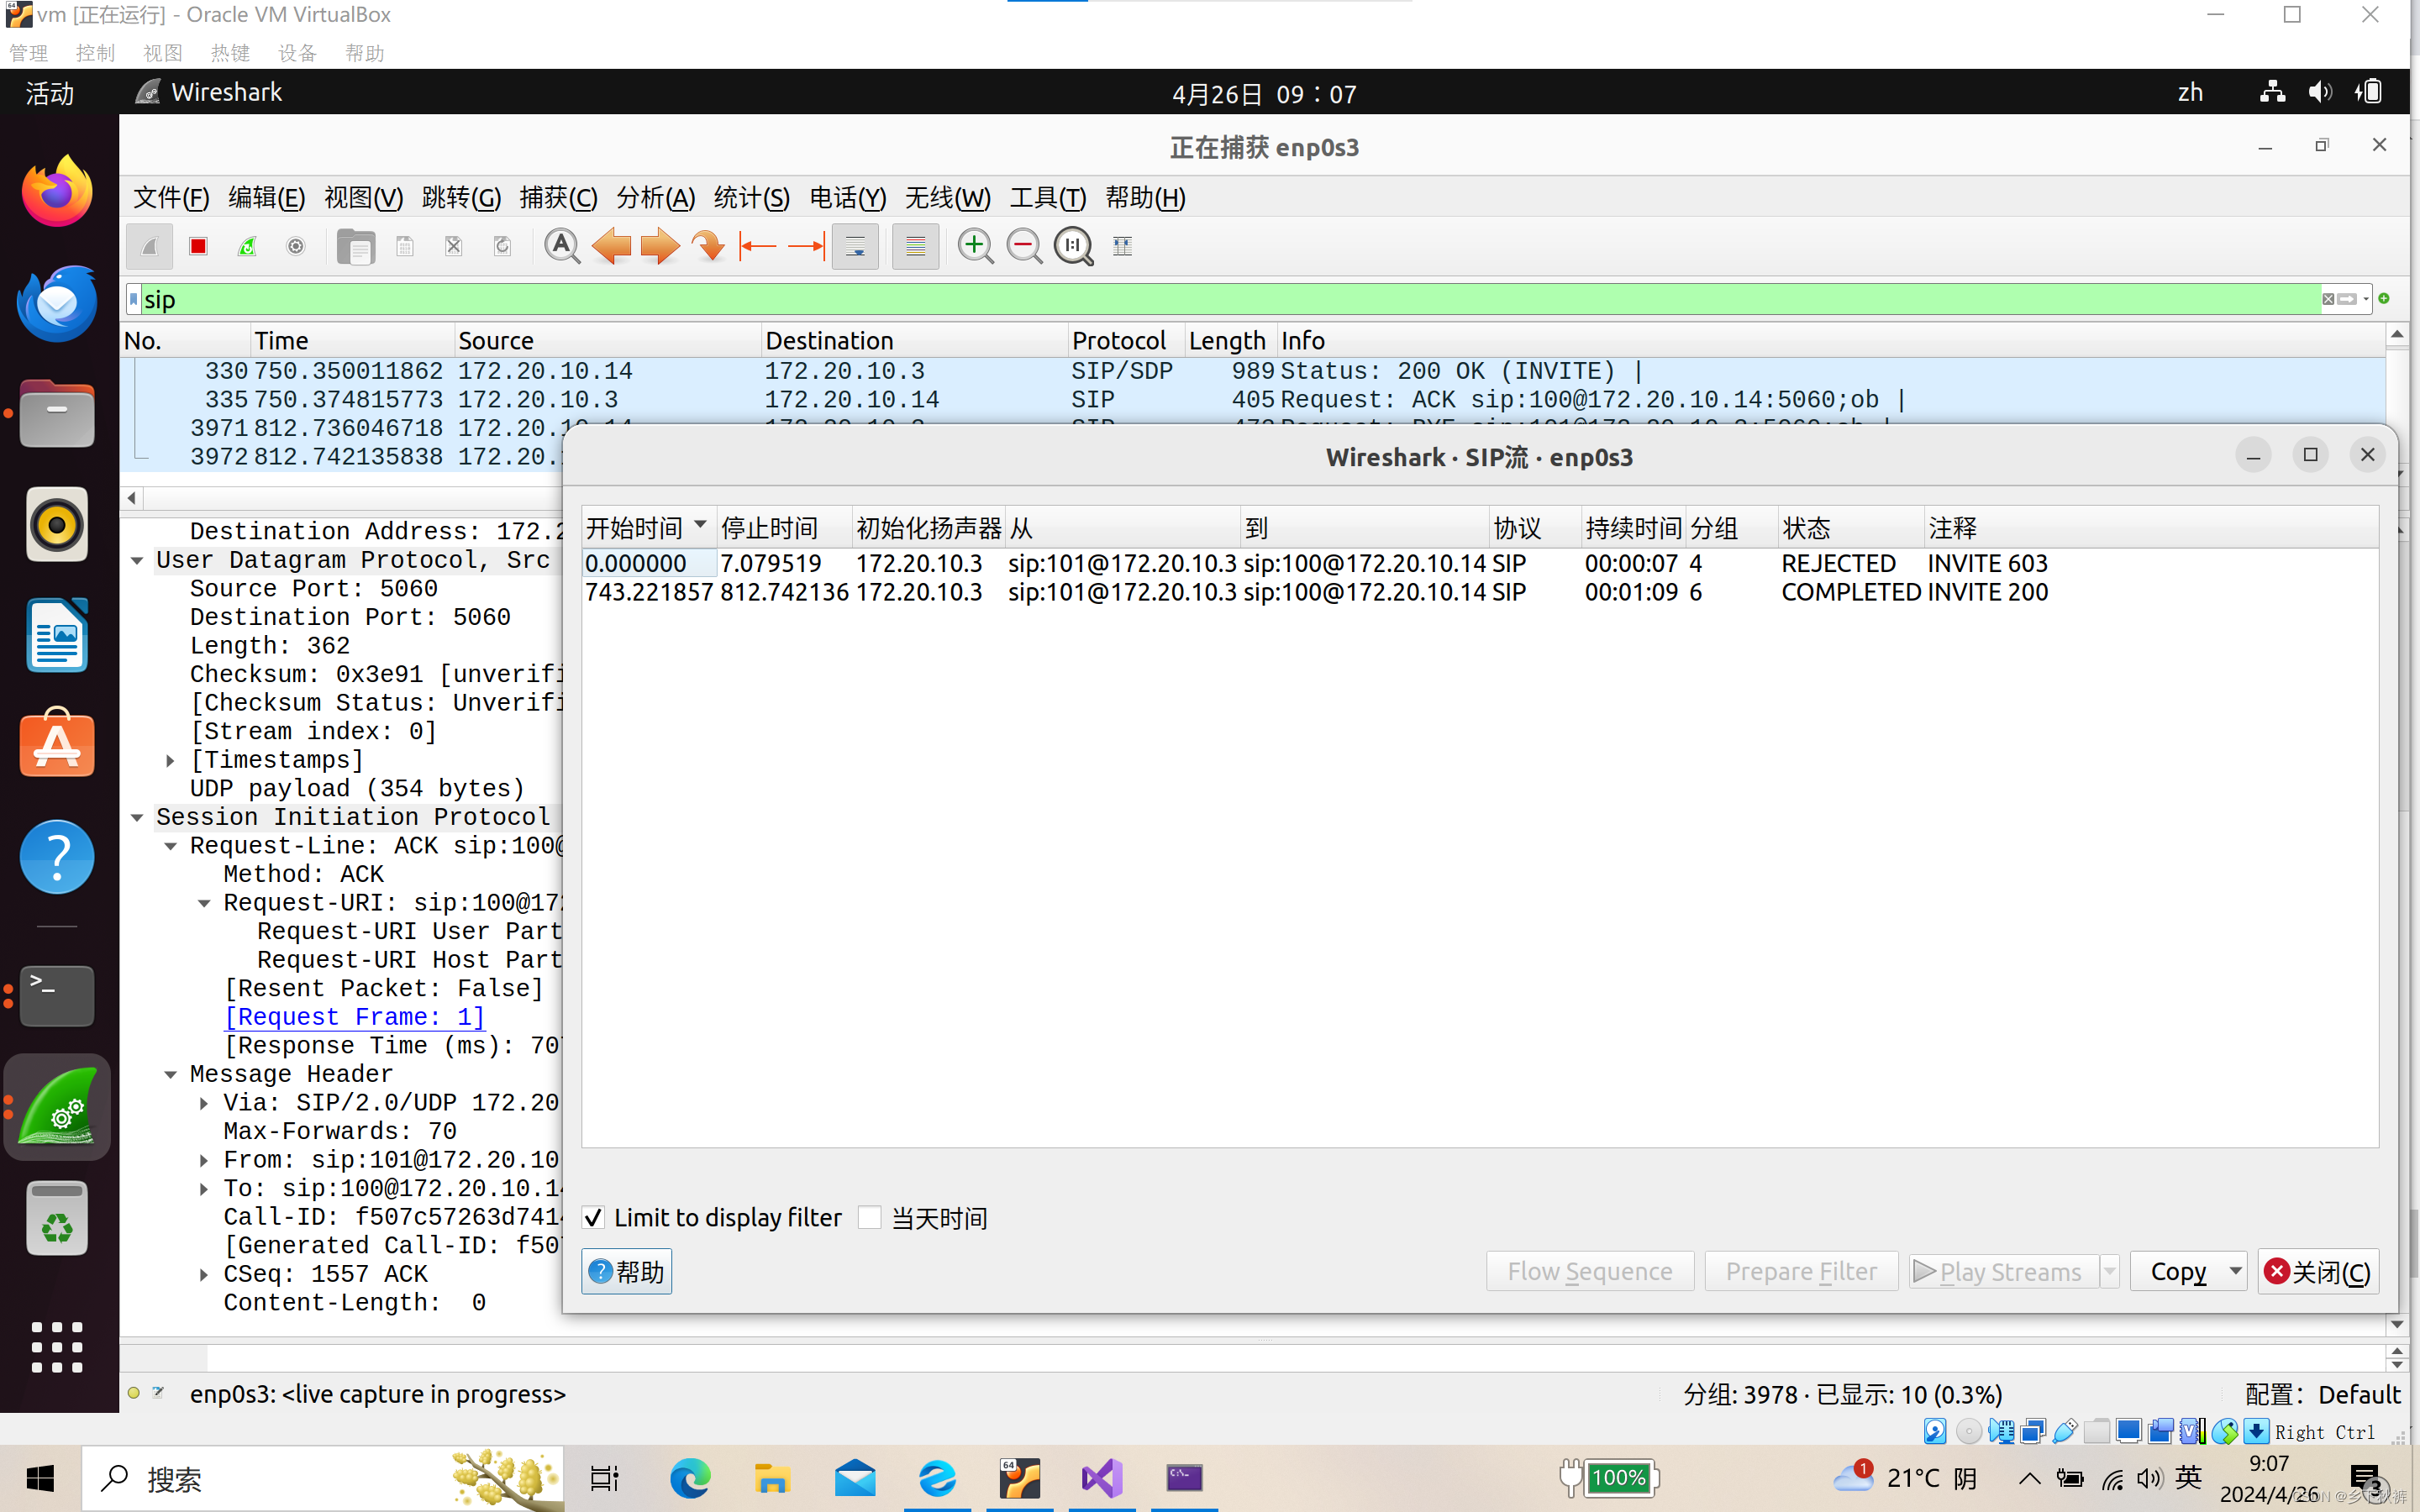Add a filter button plus icon
The height and width of the screenshot is (1512, 2420).
coord(2384,299)
